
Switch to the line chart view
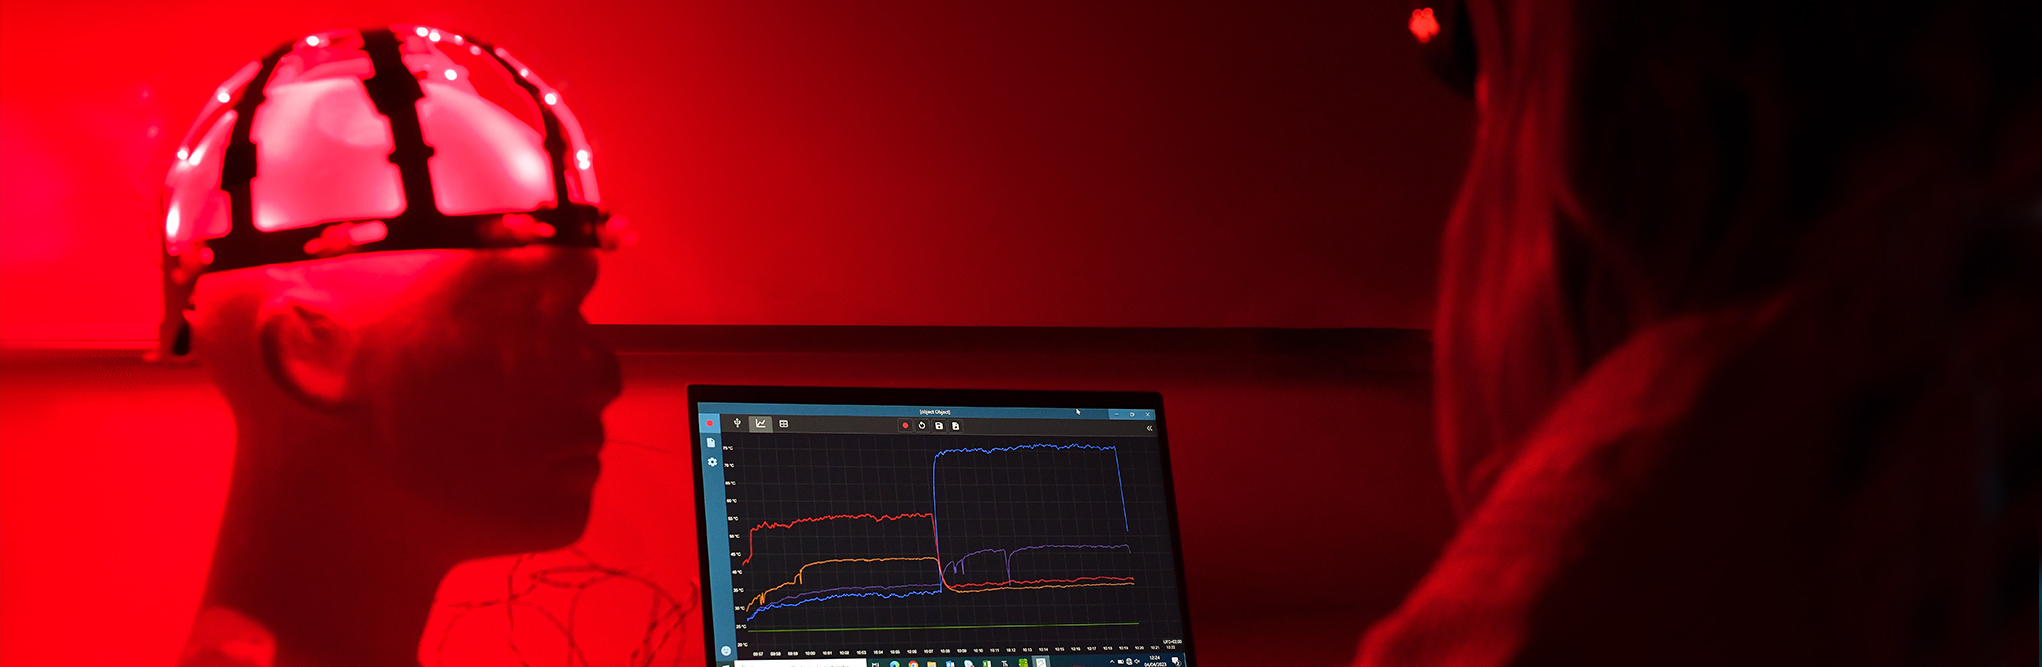point(761,424)
